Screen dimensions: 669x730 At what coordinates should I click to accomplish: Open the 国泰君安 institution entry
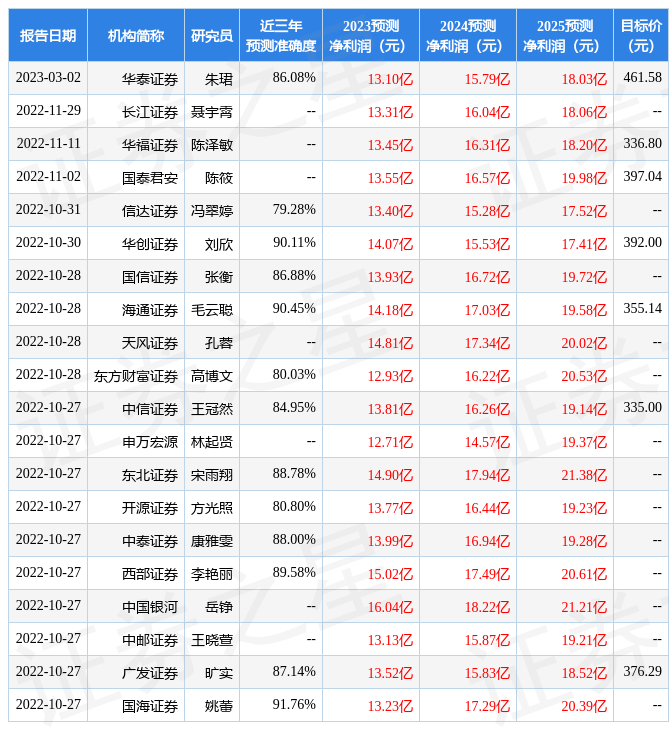150,177
